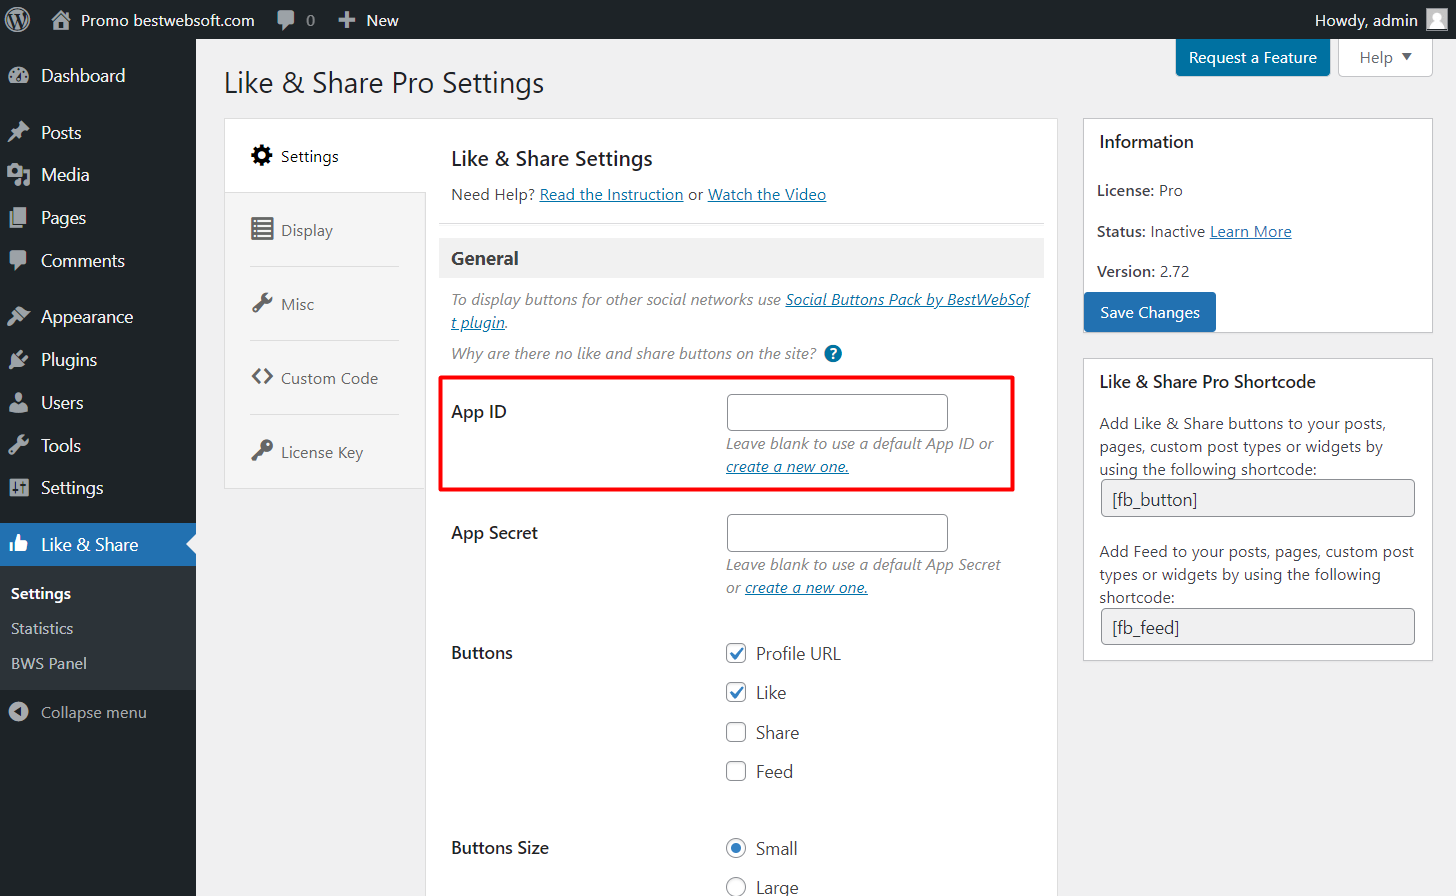This screenshot has height=896, width=1456.
Task: Click create a new one under App ID
Action: click(787, 467)
